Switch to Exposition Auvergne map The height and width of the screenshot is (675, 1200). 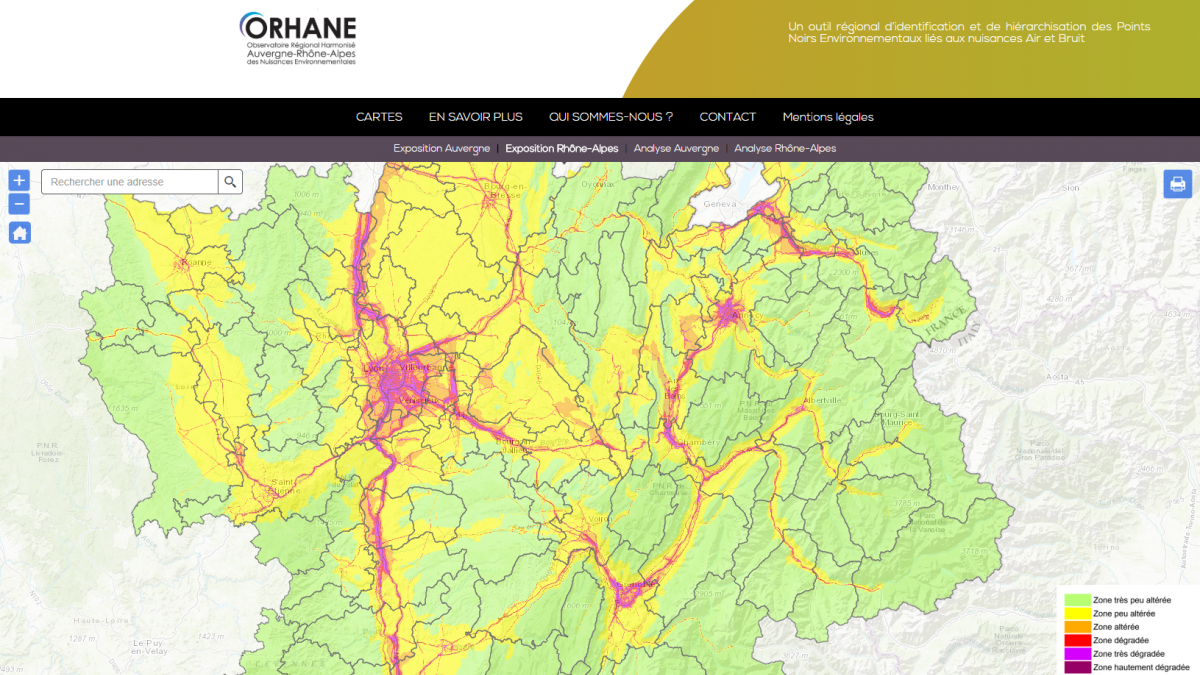[x=441, y=149]
